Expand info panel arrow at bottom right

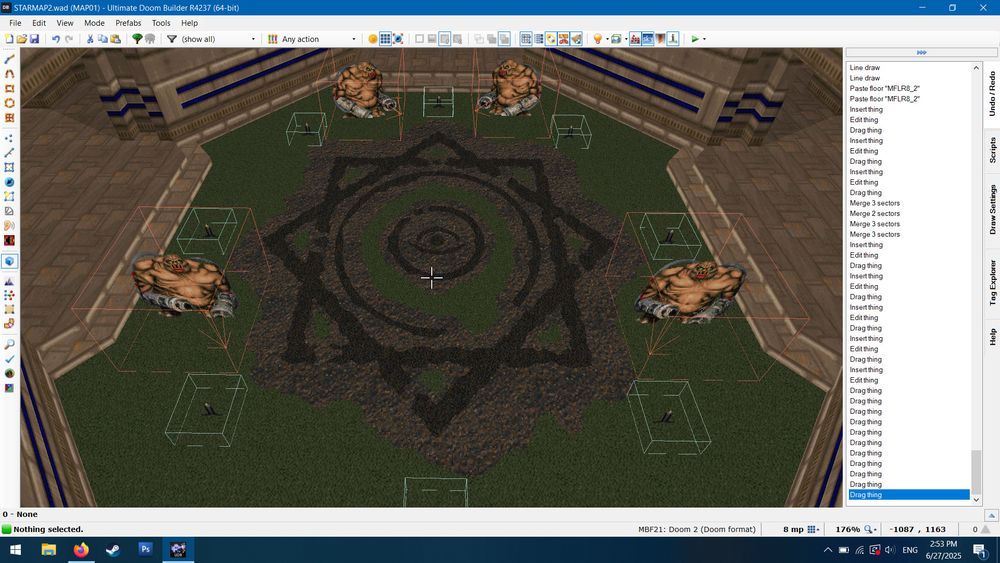991,515
